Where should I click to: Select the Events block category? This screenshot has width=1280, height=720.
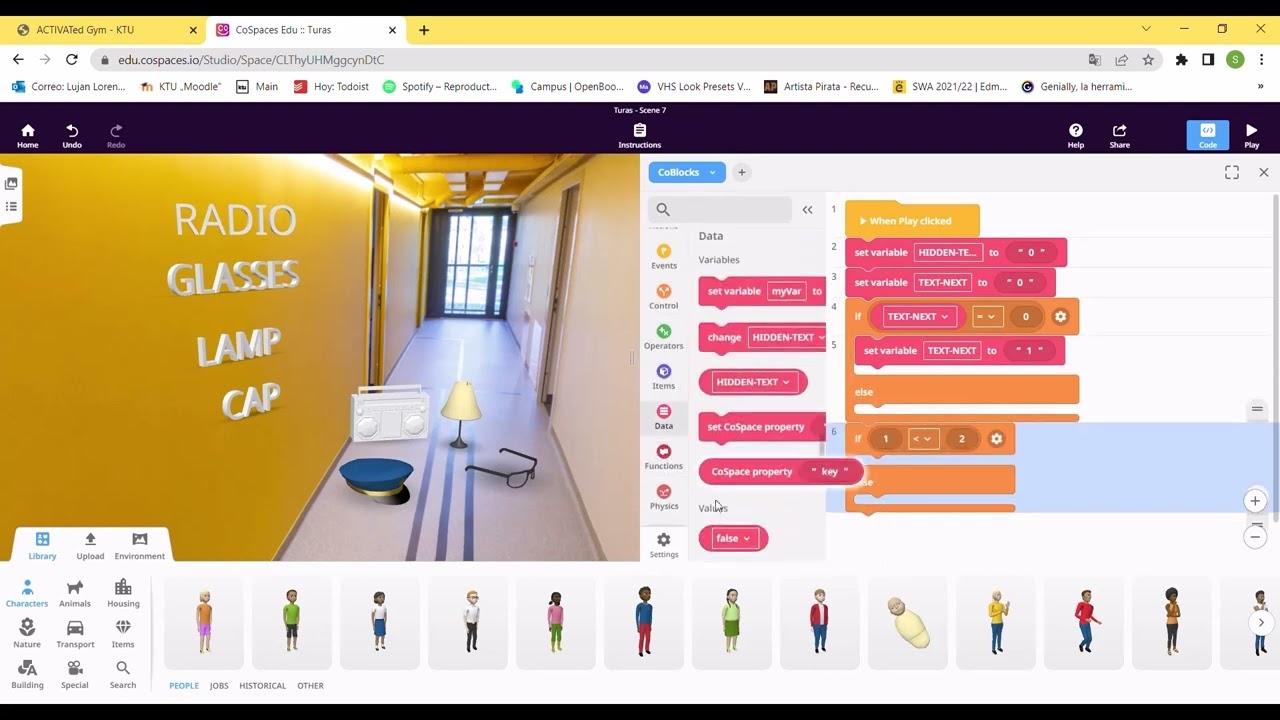pos(664,257)
